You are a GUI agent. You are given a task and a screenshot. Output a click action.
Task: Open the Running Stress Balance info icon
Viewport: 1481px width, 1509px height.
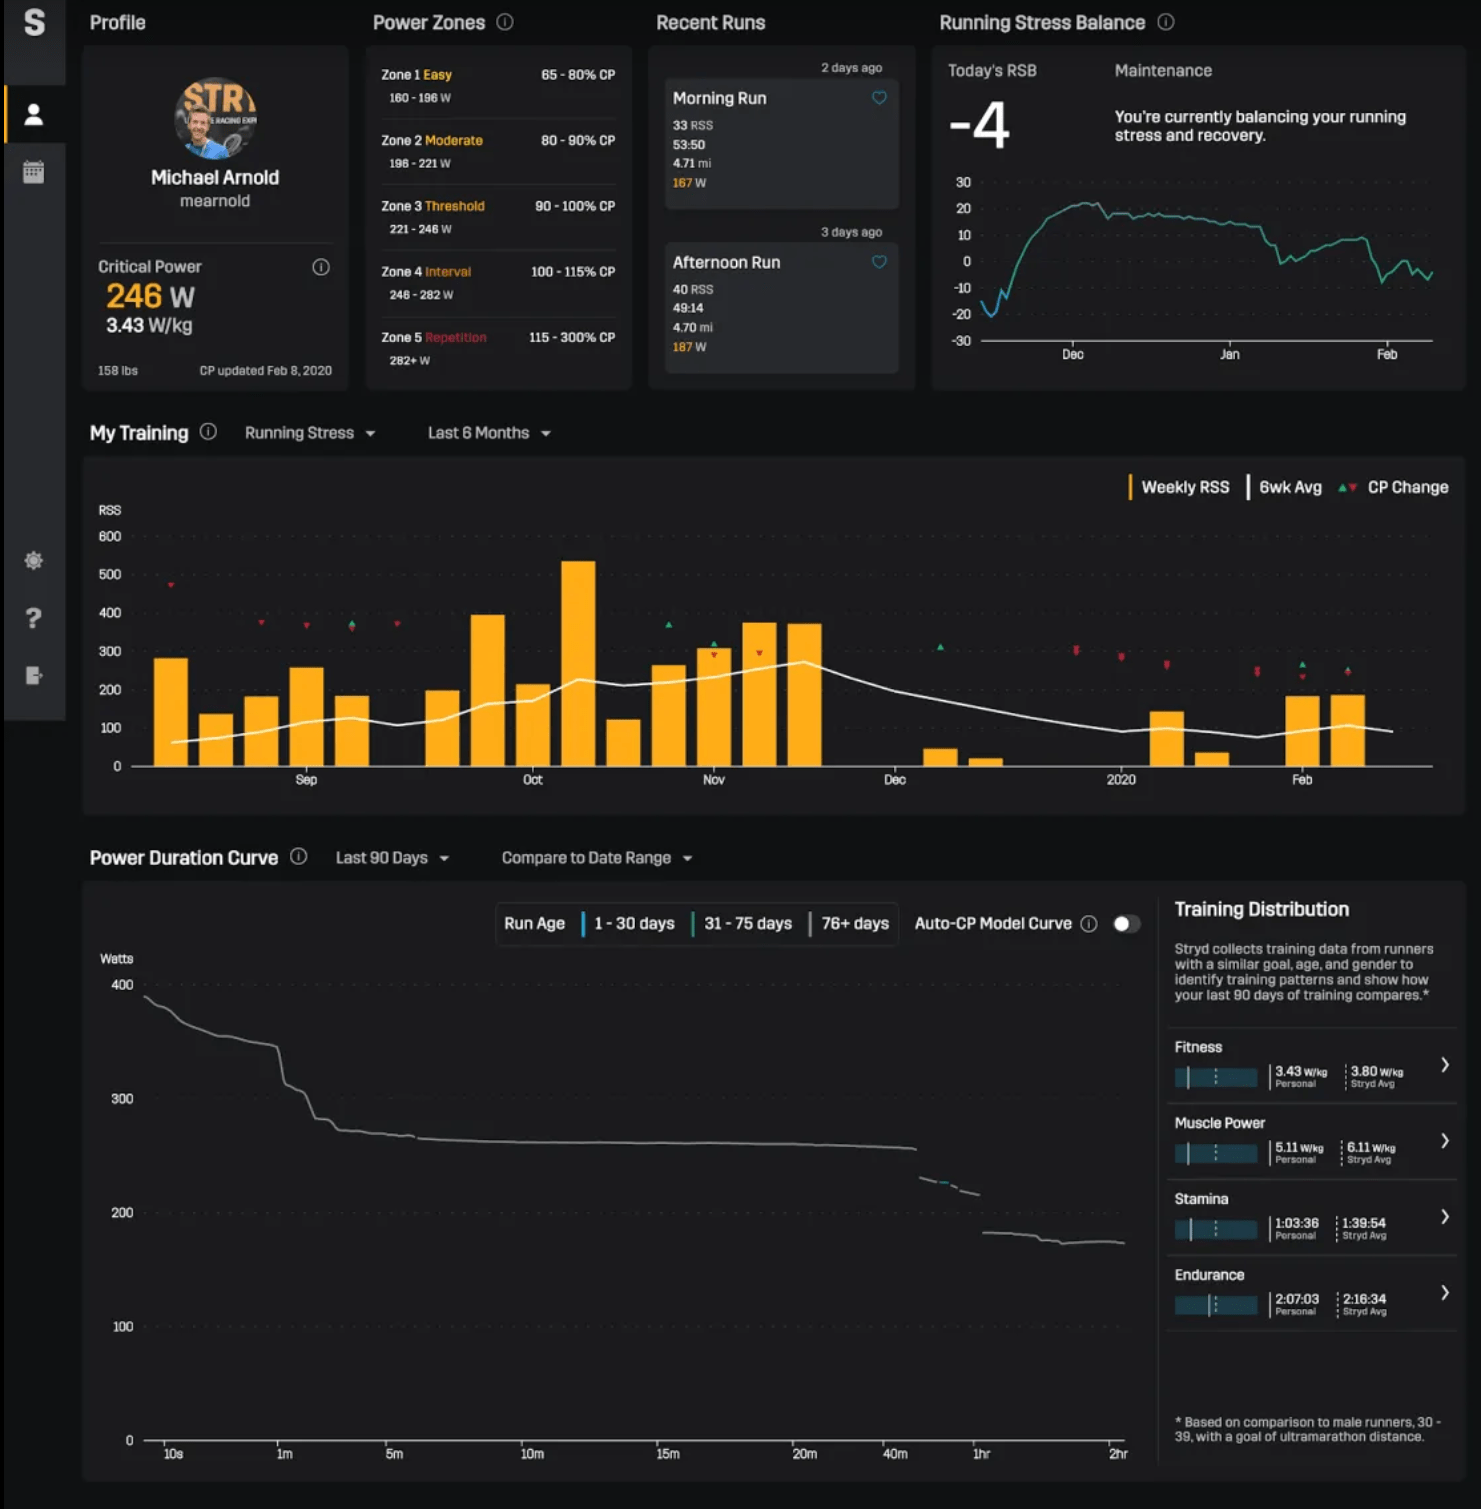1166,22
